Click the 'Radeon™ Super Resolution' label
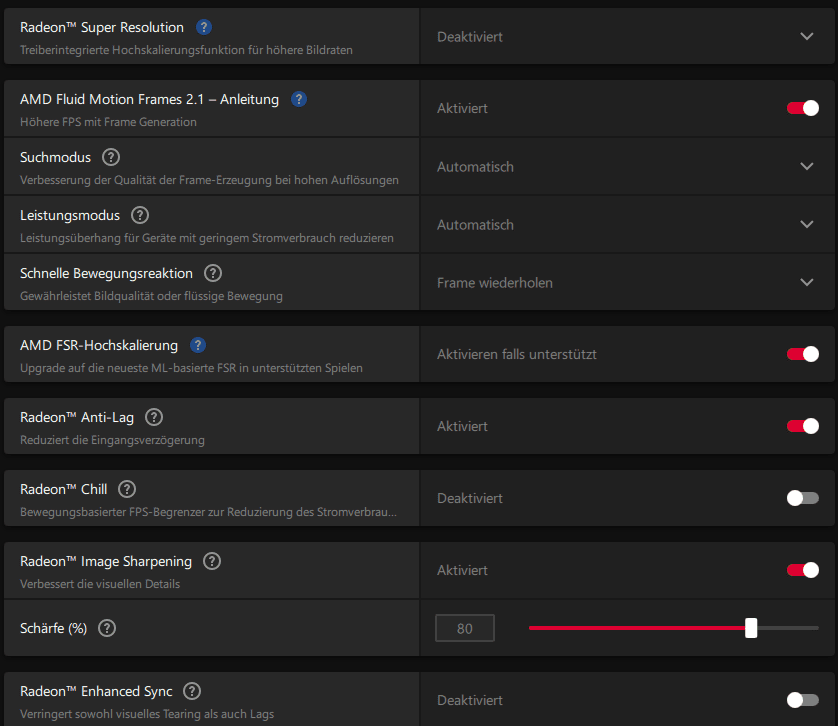Viewport: 838px width, 726px height. [x=102, y=27]
